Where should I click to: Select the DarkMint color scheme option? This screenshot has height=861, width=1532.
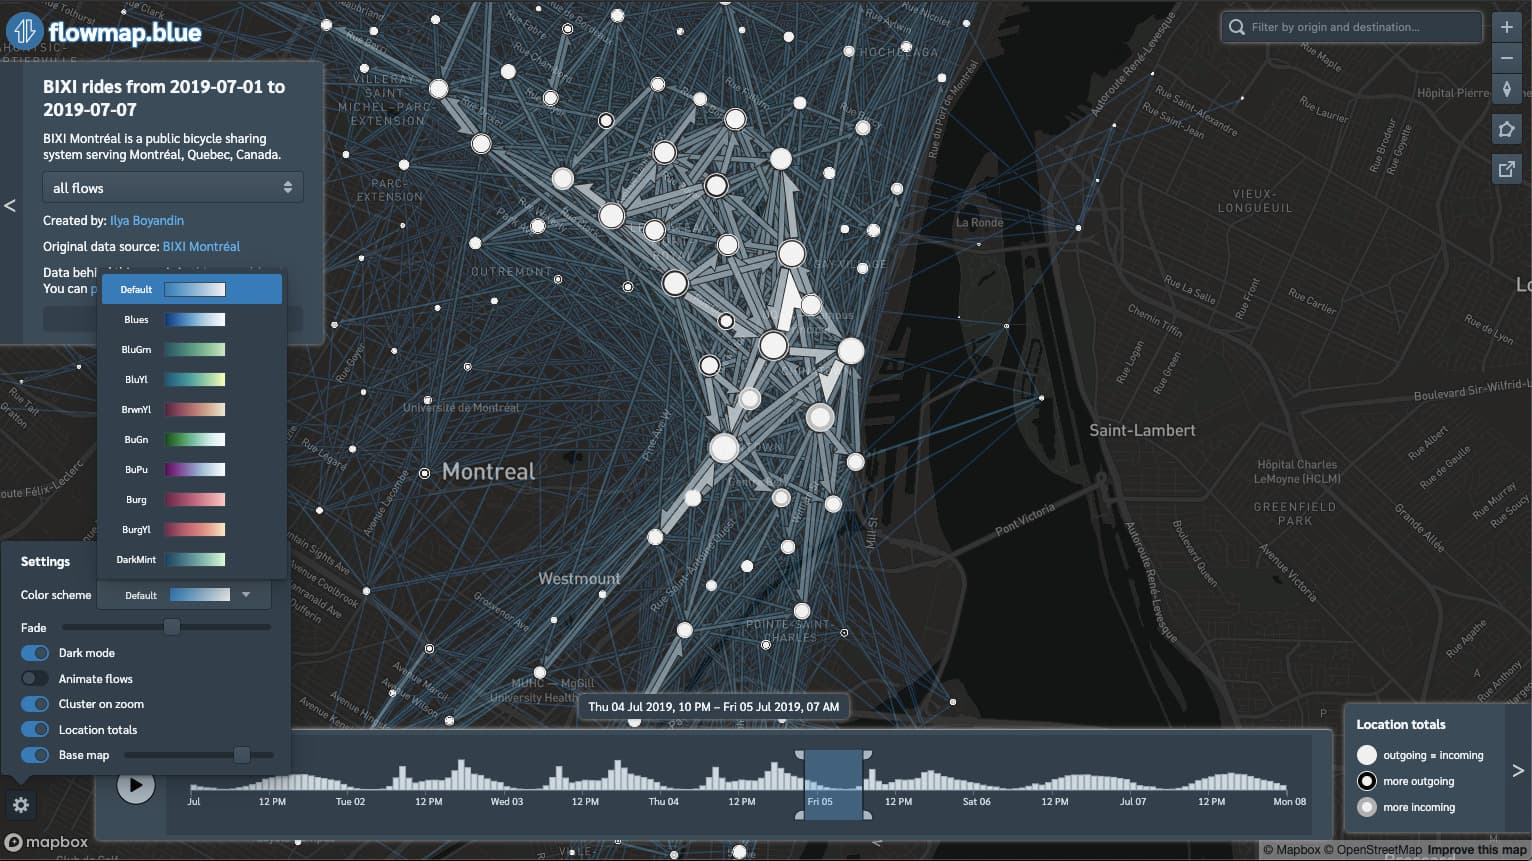pyautogui.click(x=192, y=560)
